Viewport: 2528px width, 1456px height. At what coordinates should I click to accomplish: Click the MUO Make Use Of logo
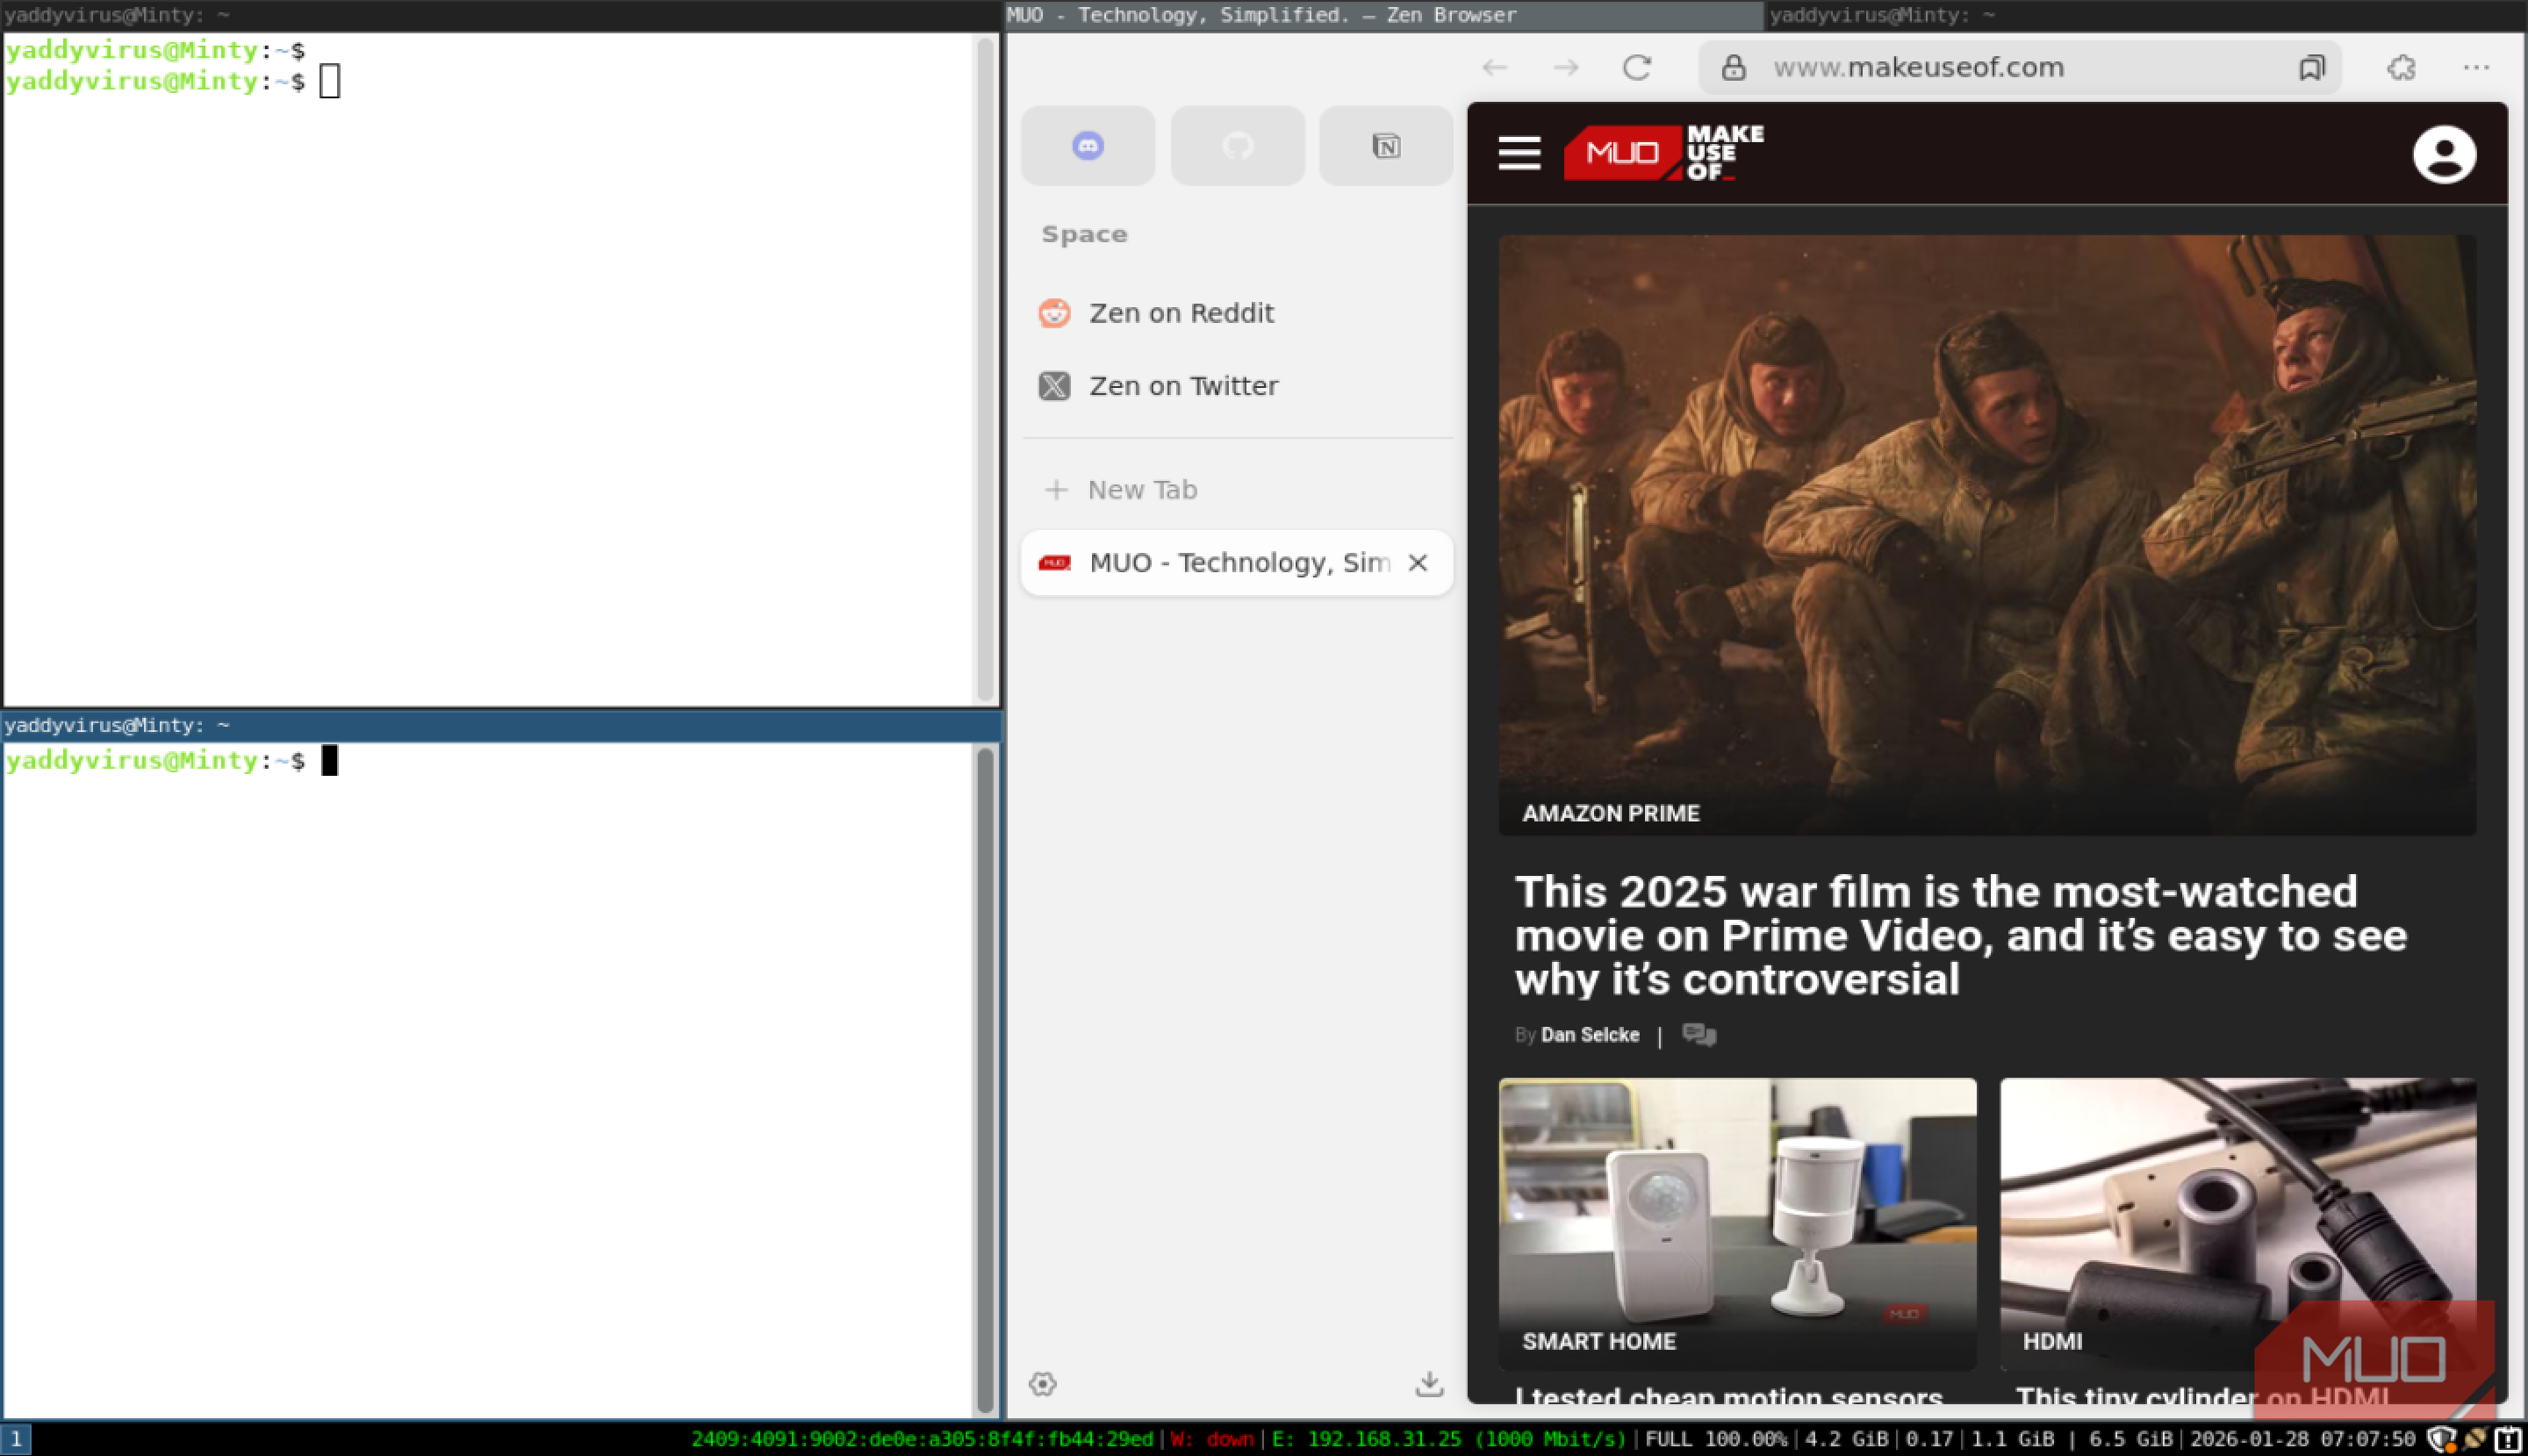pyautogui.click(x=1664, y=153)
